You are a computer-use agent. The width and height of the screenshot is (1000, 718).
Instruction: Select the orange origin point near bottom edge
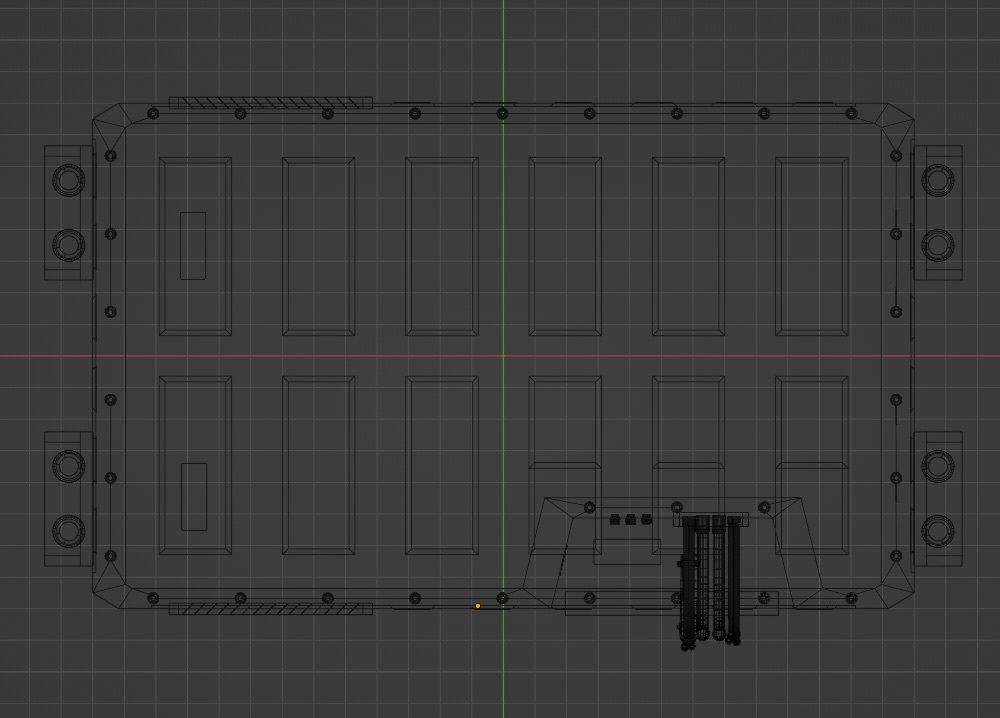478,606
